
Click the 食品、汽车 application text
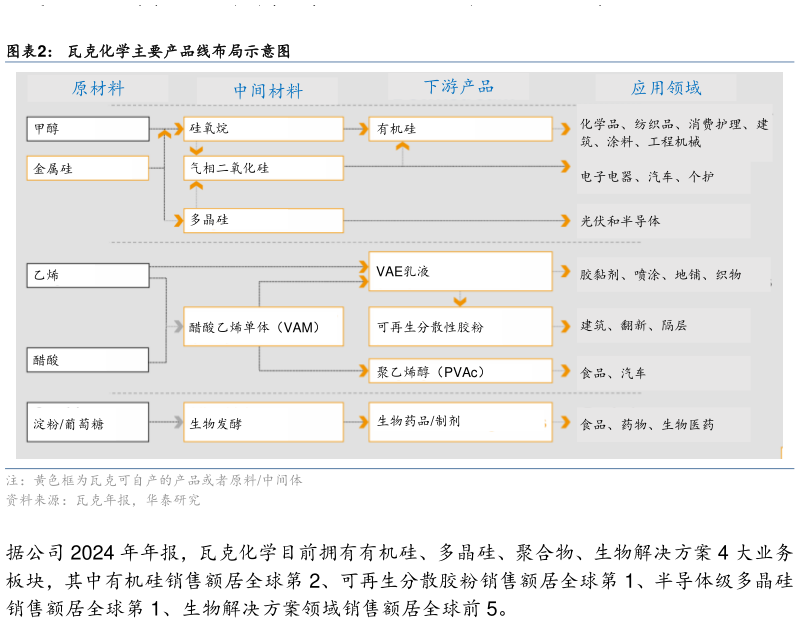(613, 373)
